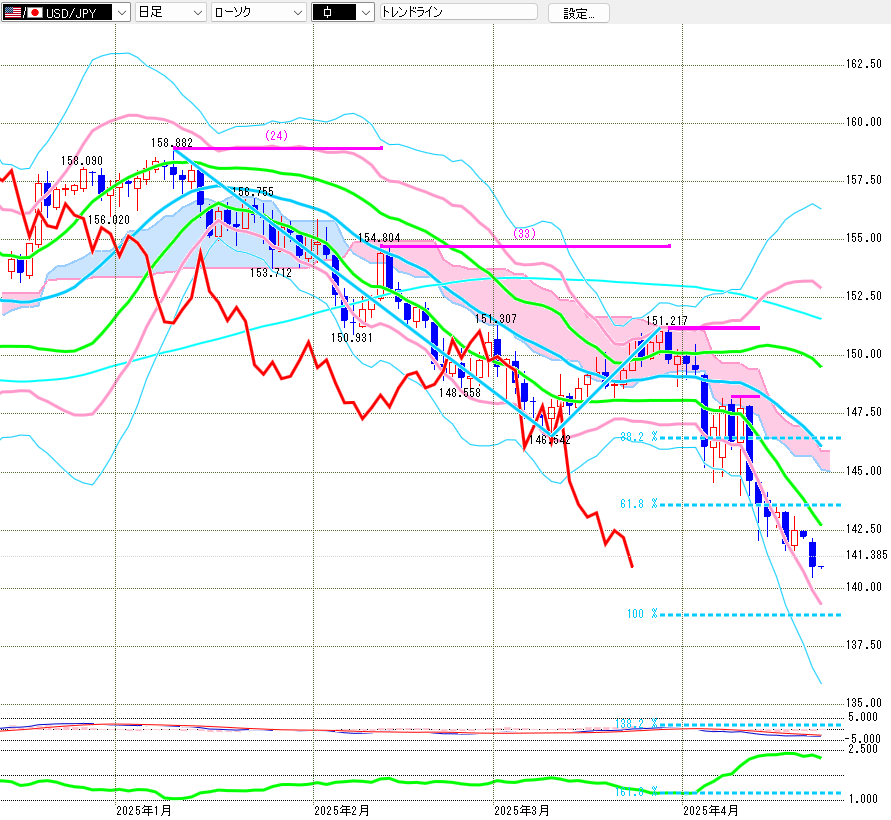The height and width of the screenshot is (820, 891).
Task: Select the 162.50 price axis label
Action: click(x=864, y=64)
